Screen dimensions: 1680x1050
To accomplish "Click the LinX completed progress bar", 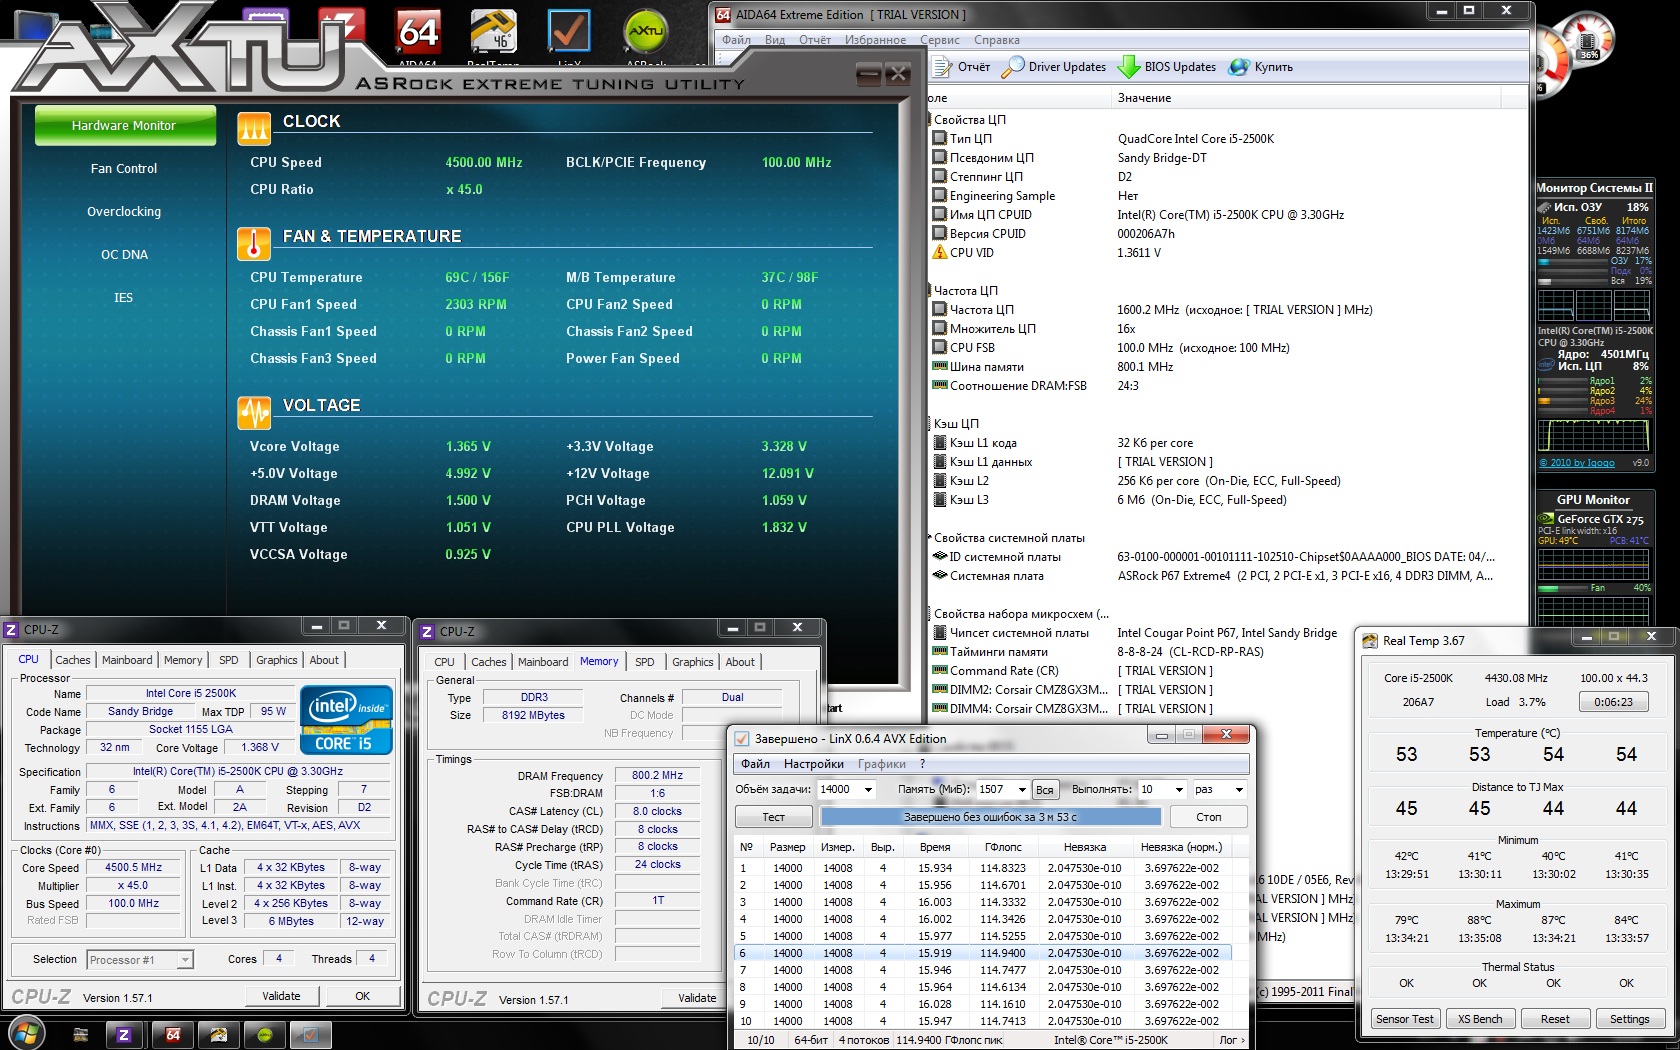I will (990, 817).
